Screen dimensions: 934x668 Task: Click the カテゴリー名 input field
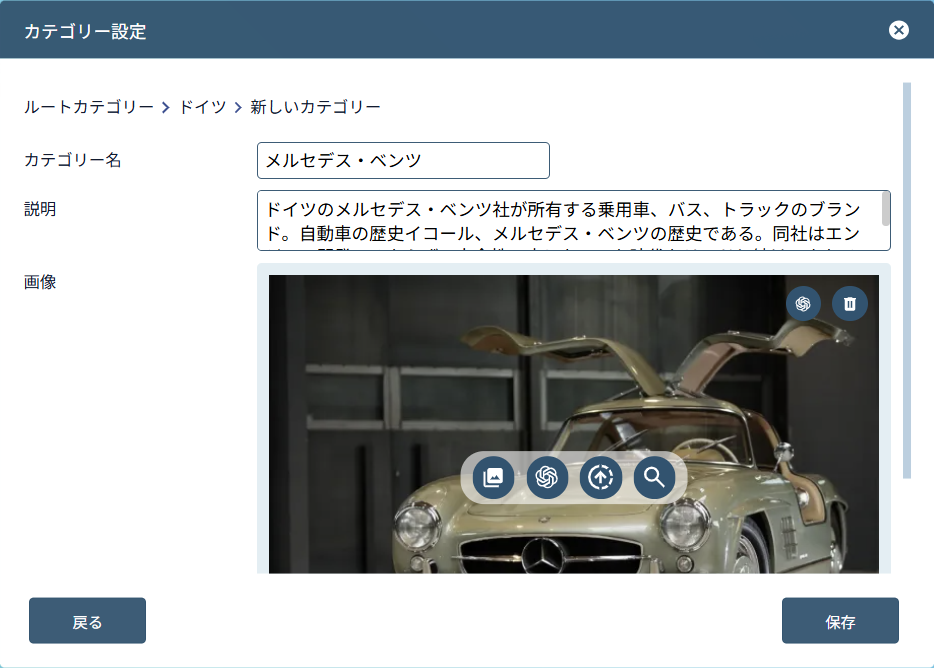pyautogui.click(x=403, y=160)
